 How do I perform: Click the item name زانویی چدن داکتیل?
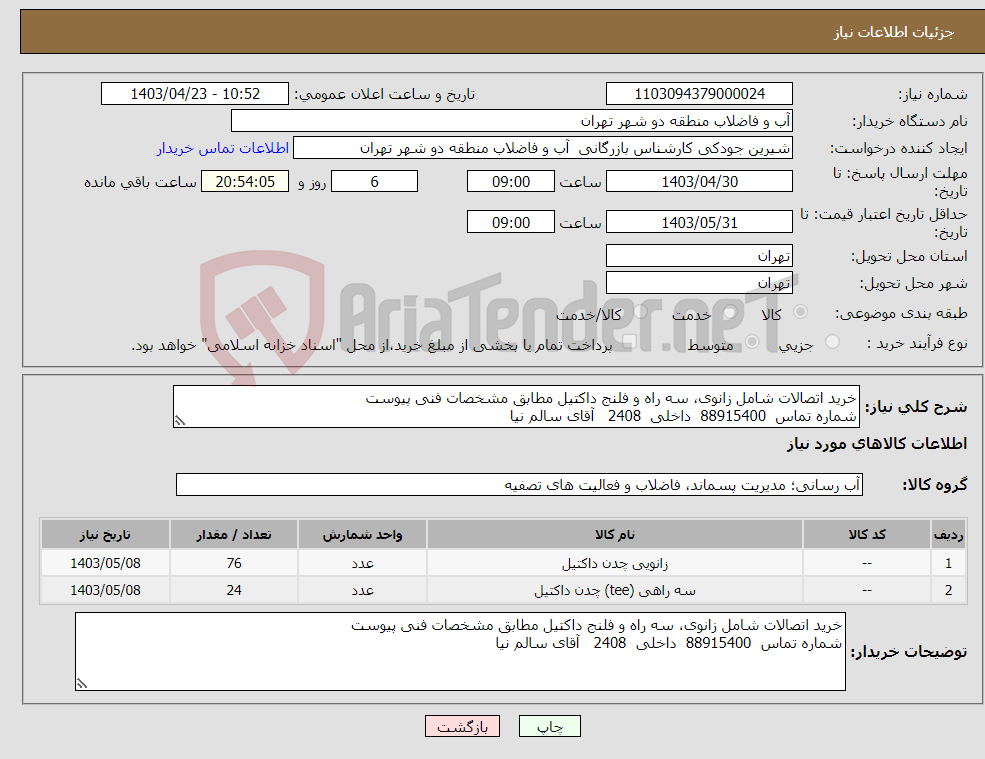(615, 564)
